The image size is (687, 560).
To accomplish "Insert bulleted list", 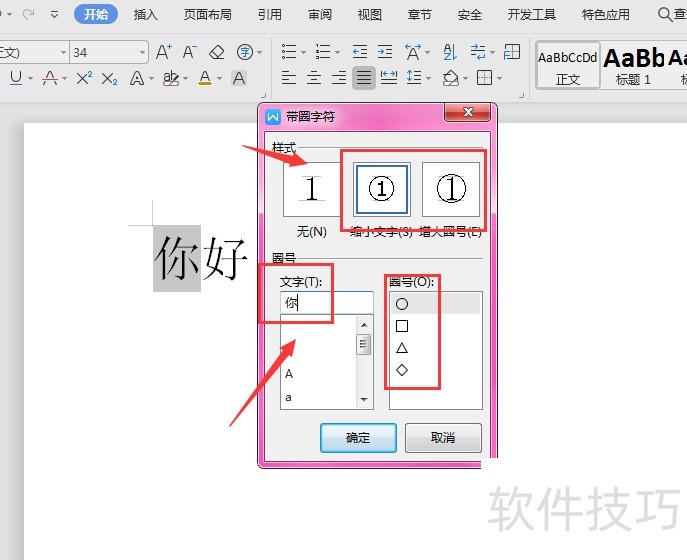I will pos(289,52).
